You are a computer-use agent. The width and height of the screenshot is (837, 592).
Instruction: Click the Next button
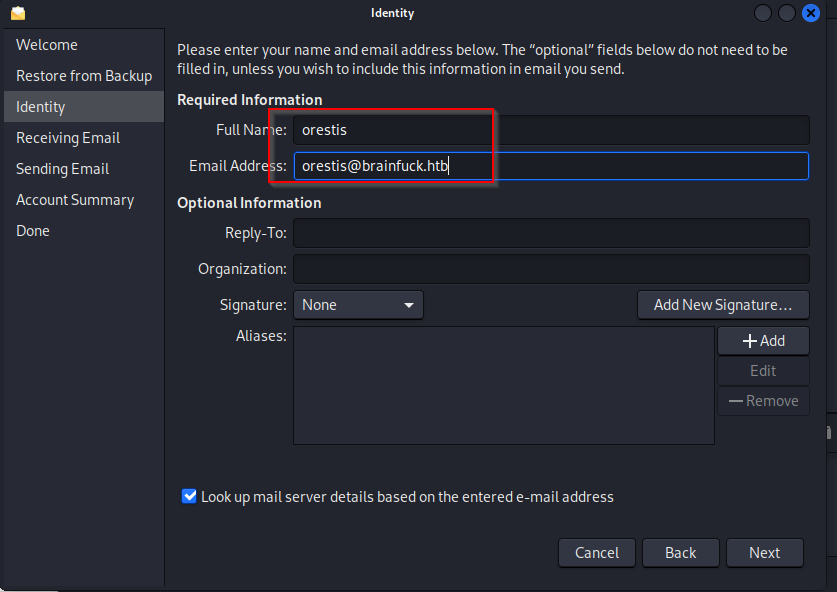pos(764,553)
